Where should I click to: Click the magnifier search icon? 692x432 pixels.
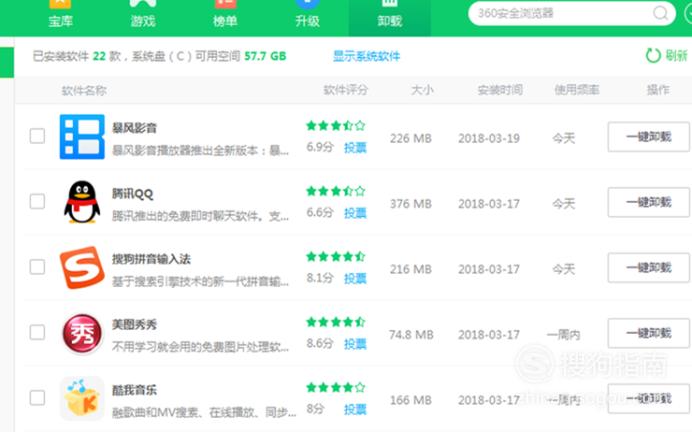click(660, 13)
